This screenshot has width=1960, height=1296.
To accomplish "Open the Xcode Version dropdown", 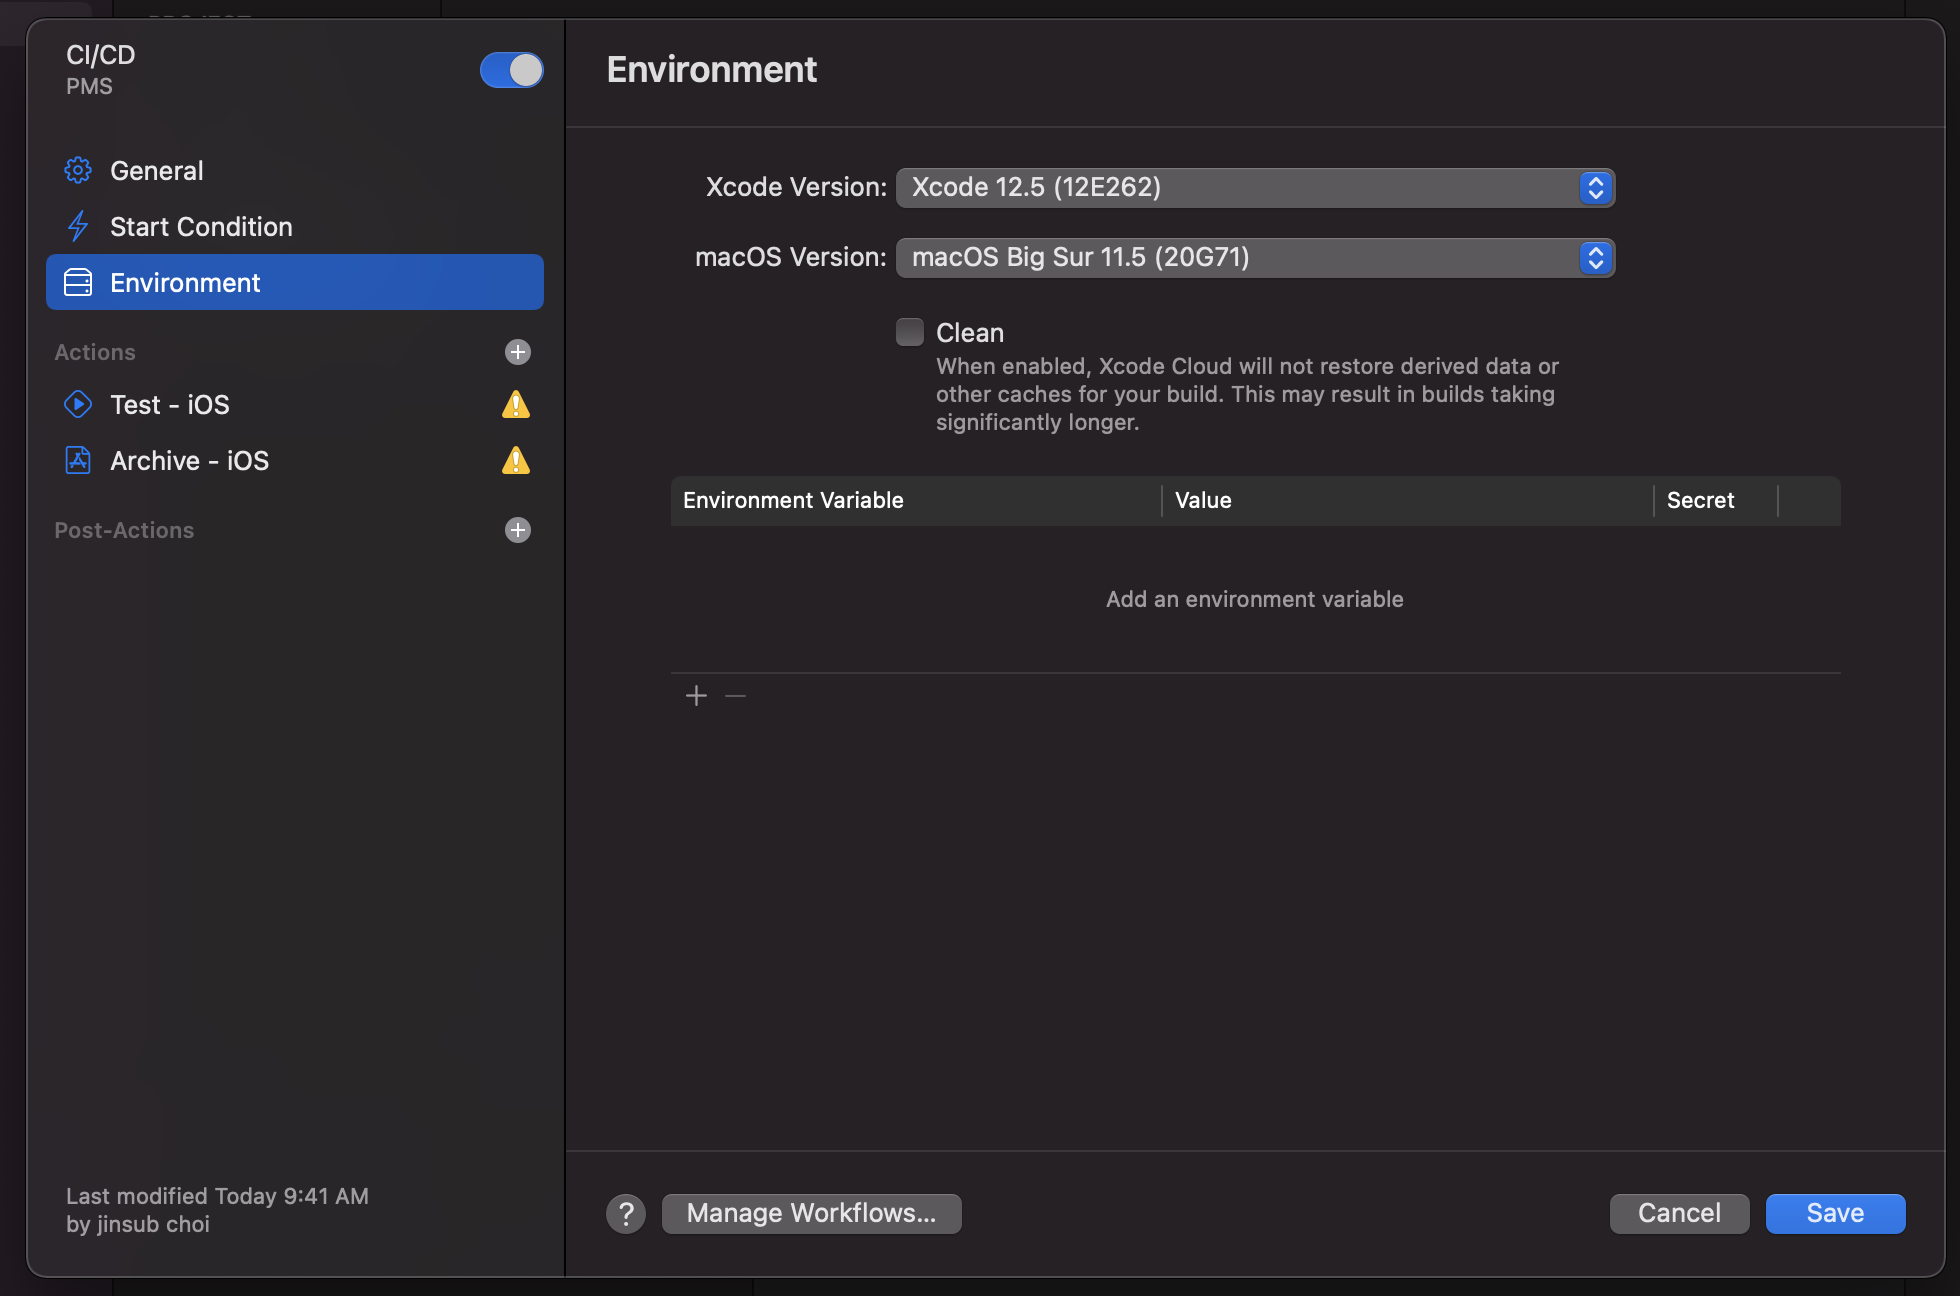I will point(1255,188).
